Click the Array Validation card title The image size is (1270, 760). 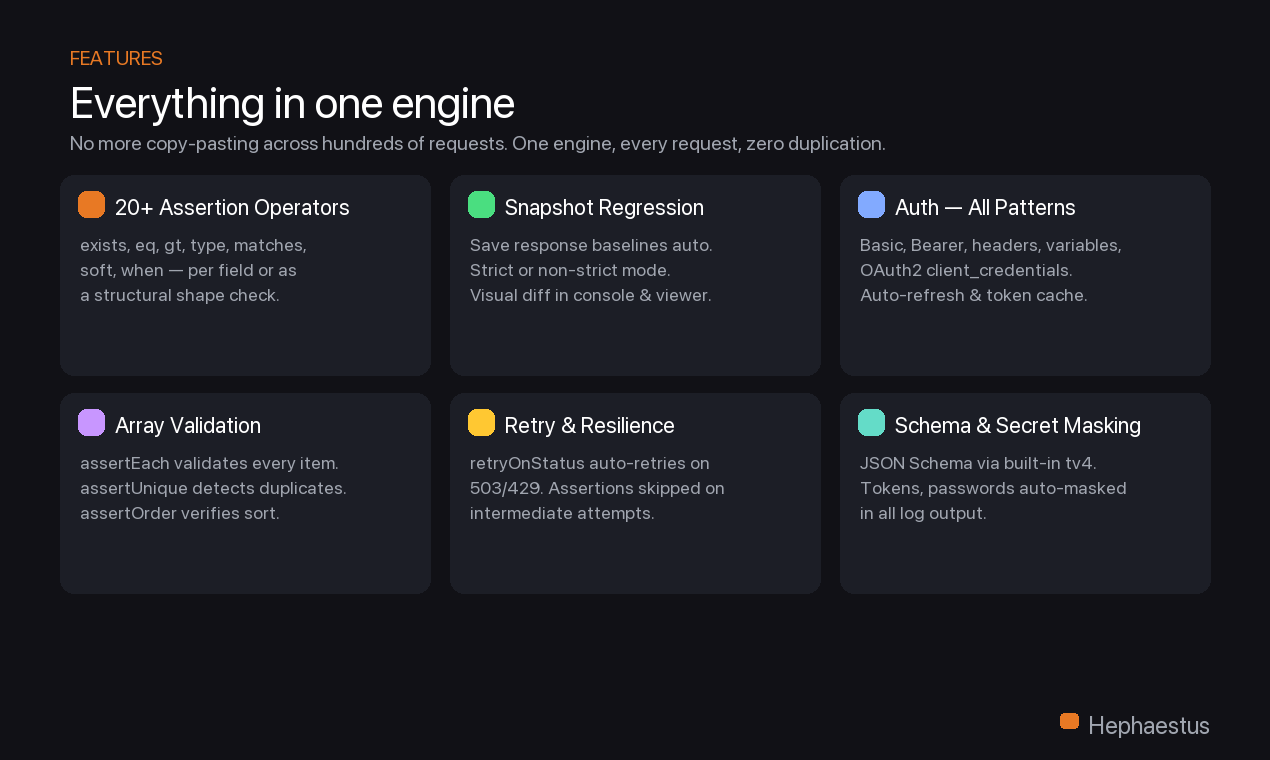(x=188, y=426)
